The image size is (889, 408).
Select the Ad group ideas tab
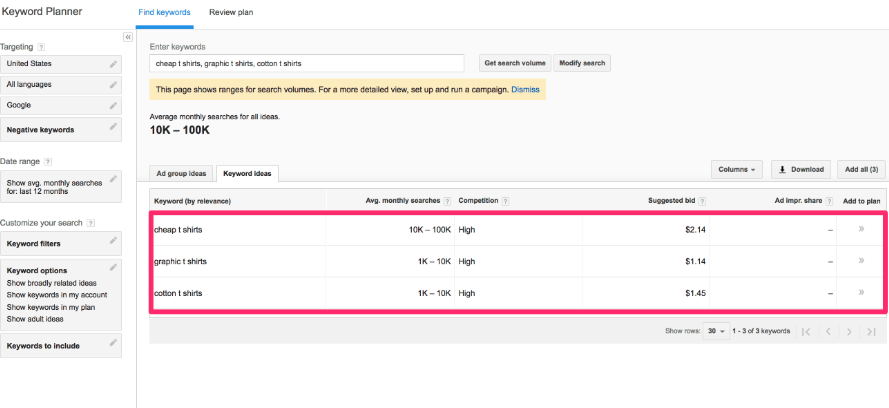181,173
